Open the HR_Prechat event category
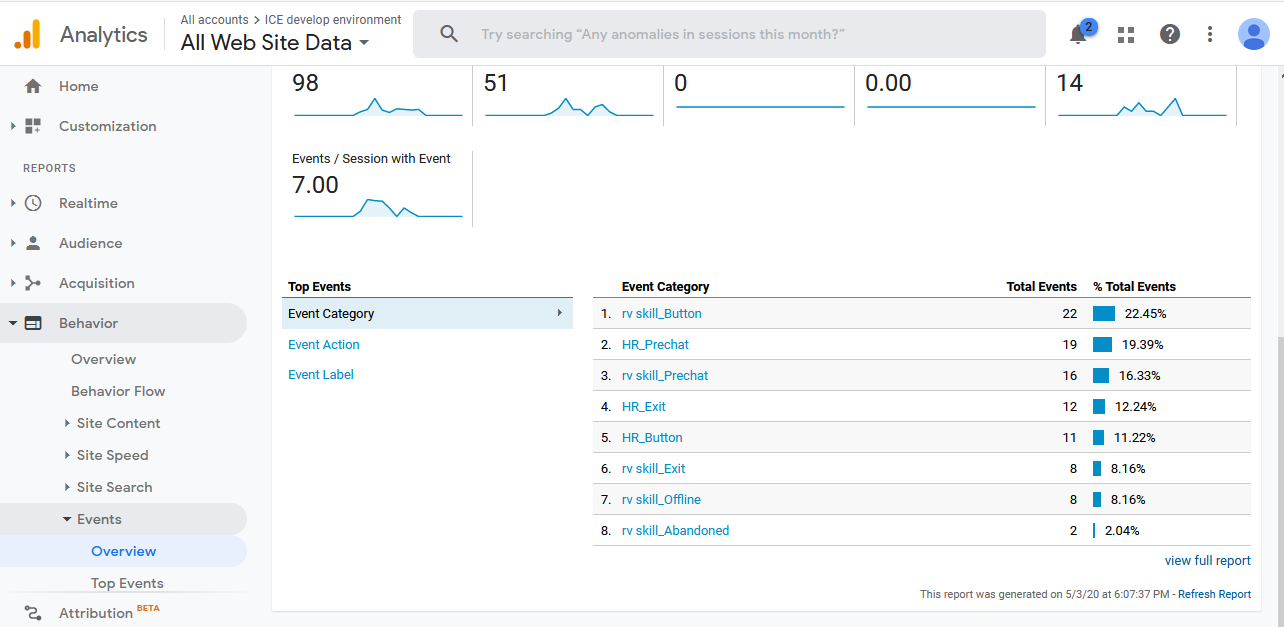Viewport: 1284px width, 627px height. click(655, 344)
